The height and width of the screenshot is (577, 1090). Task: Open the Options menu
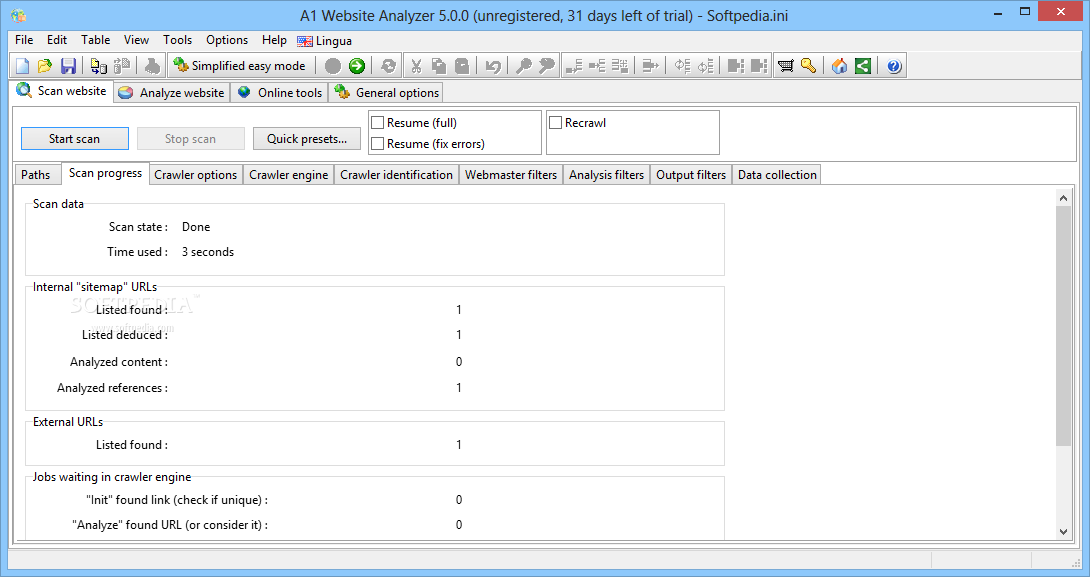[x=227, y=40]
